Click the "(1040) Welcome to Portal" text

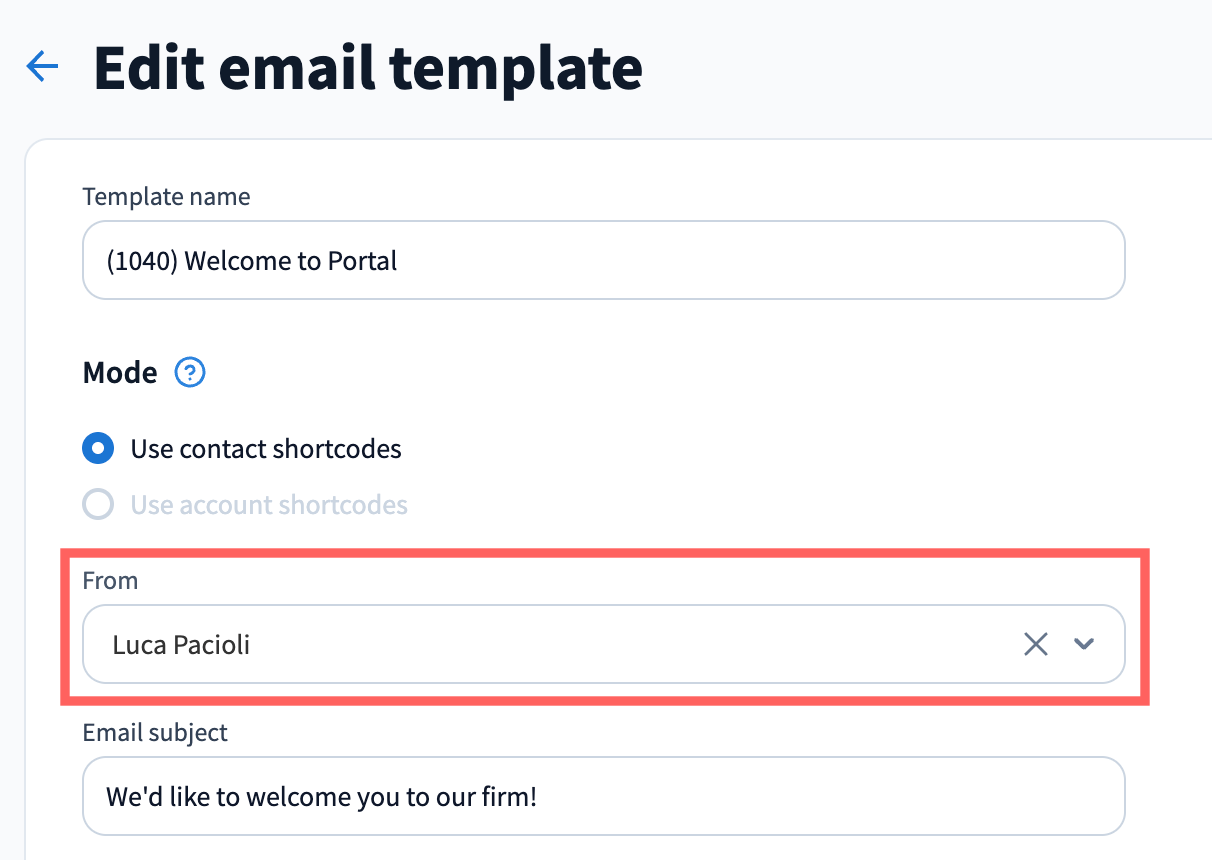(252, 261)
